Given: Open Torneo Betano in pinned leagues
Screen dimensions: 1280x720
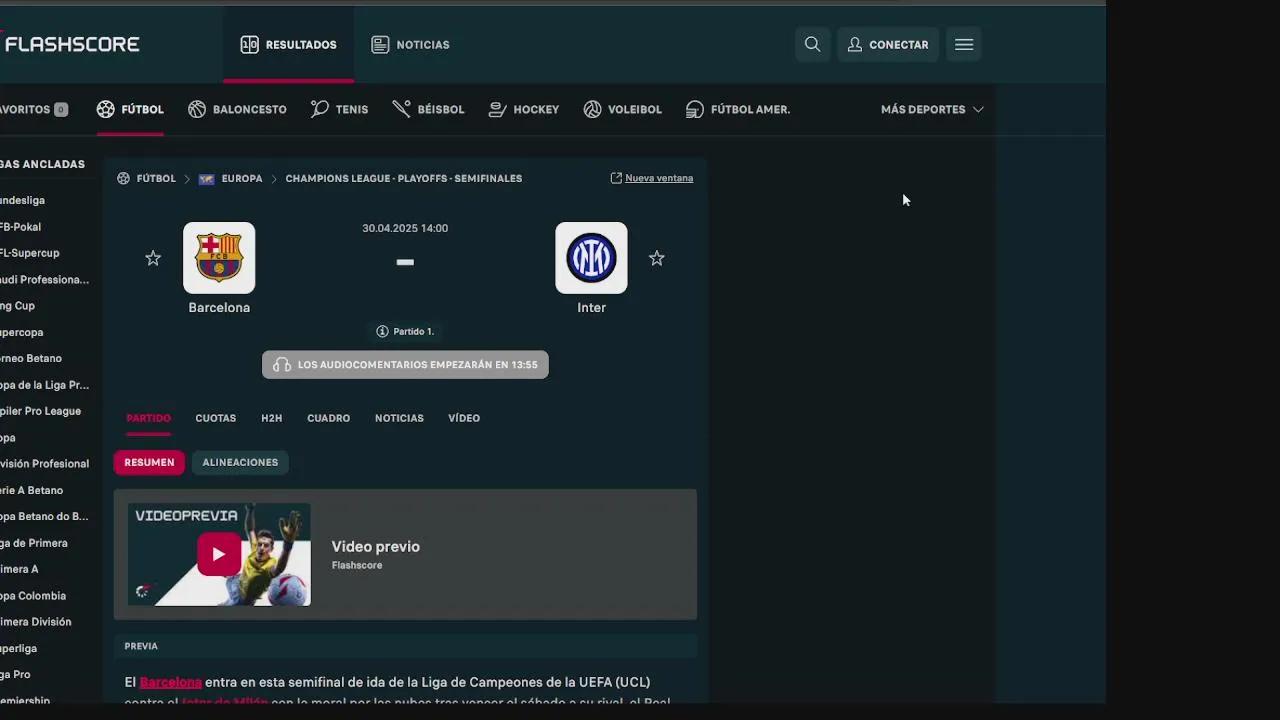Looking at the screenshot, I should (x=31, y=358).
